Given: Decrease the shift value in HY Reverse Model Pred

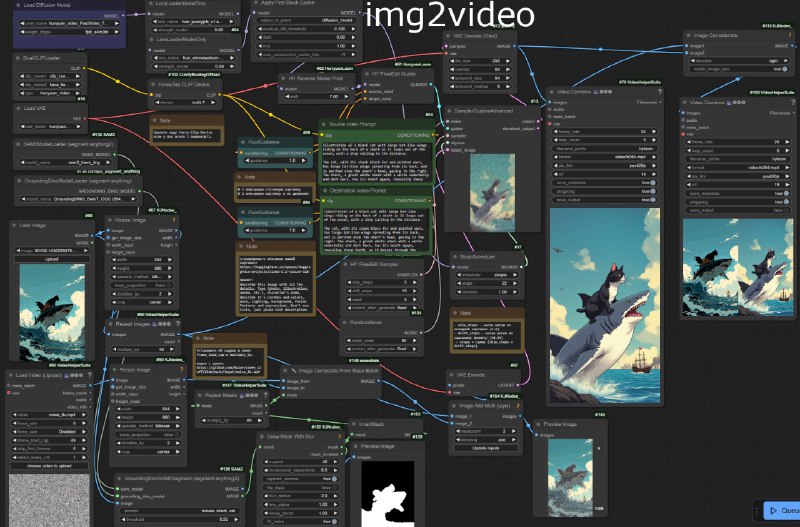Looking at the screenshot, I should (x=286, y=96).
